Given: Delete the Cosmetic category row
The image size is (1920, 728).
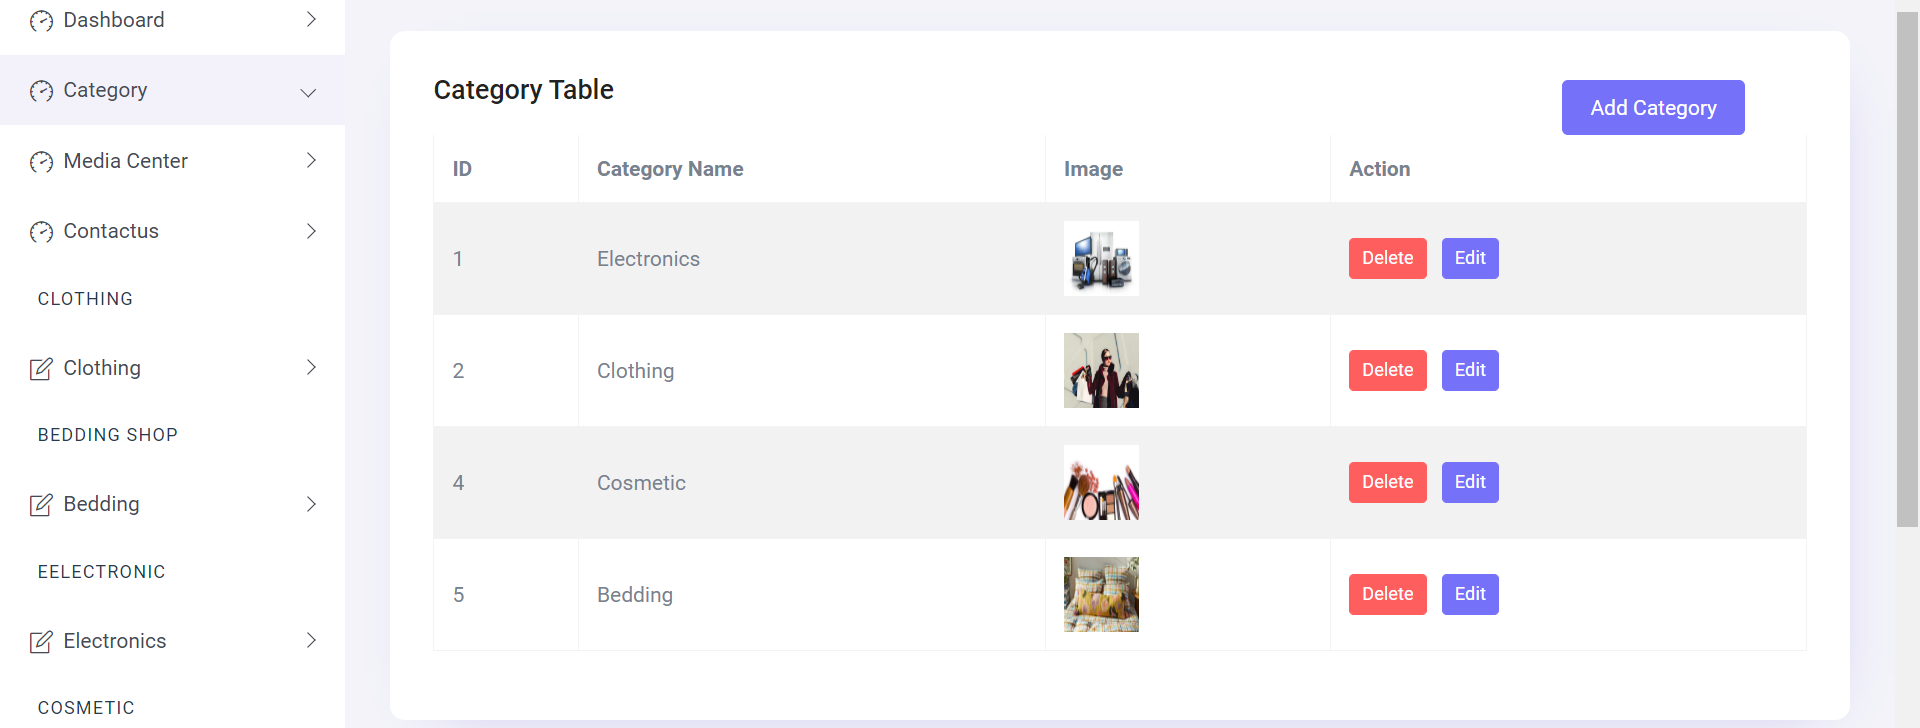Looking at the screenshot, I should point(1387,482).
